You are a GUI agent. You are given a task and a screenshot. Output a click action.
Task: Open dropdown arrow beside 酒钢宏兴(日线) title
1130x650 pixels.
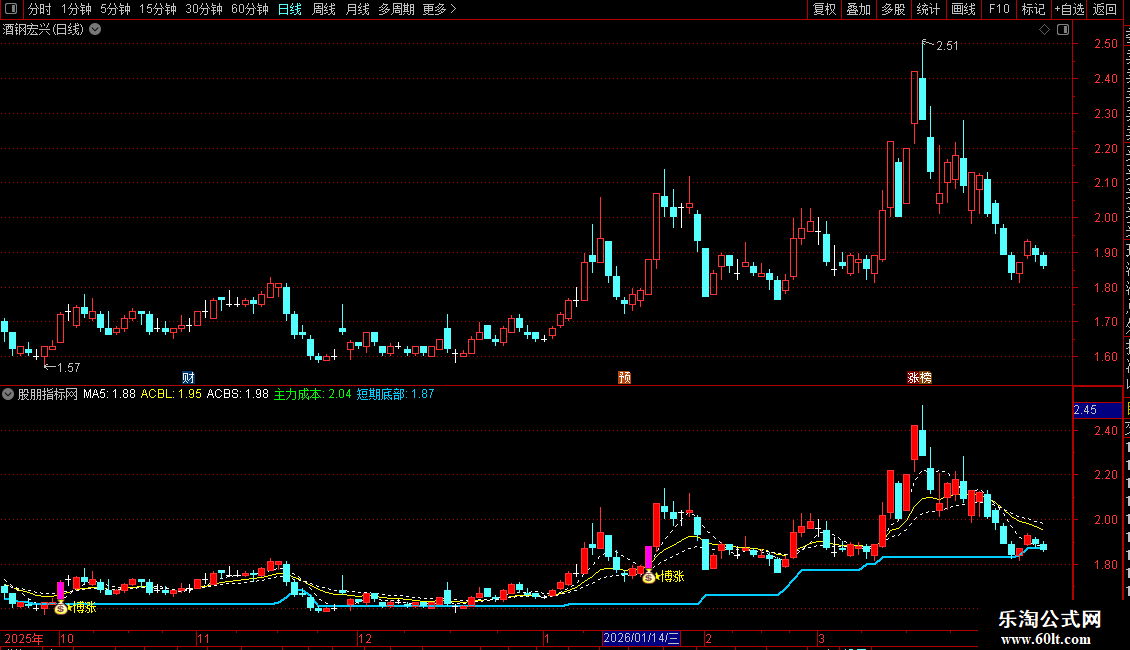[95, 30]
